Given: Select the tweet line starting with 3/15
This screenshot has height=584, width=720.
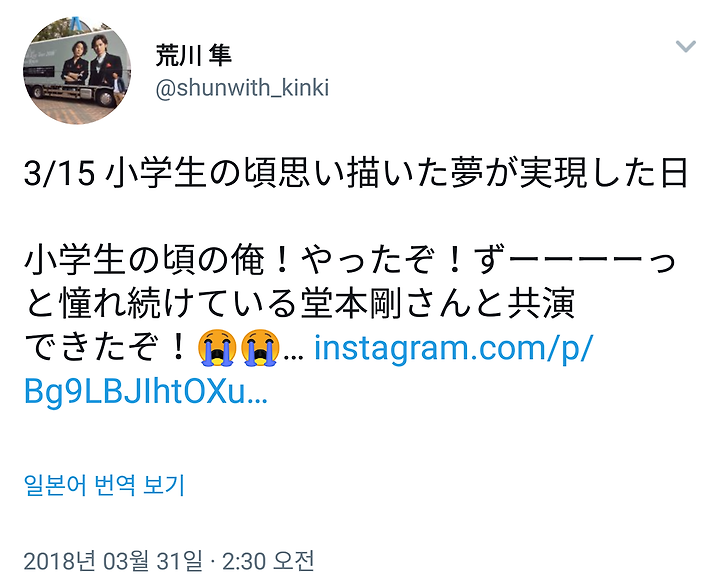Looking at the screenshot, I should pos(356,174).
